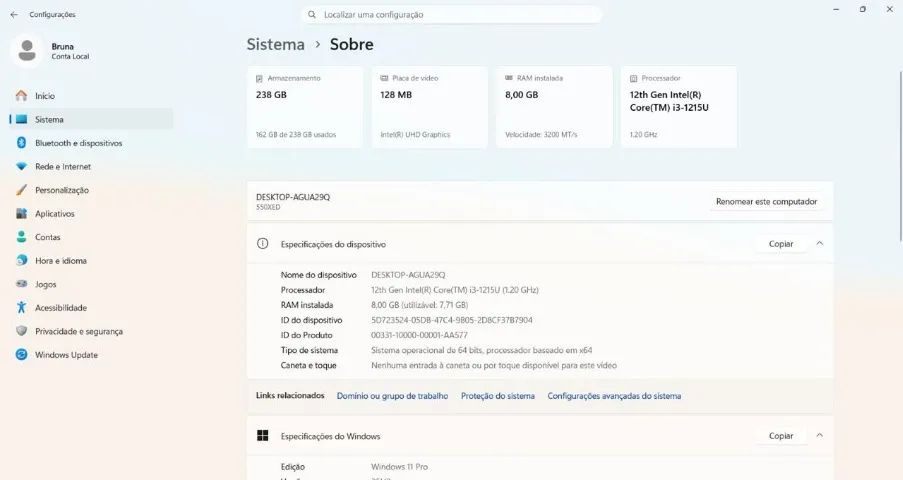903x480 pixels.
Task: Click Sistema in the breadcrumb
Action: pyautogui.click(x=275, y=44)
